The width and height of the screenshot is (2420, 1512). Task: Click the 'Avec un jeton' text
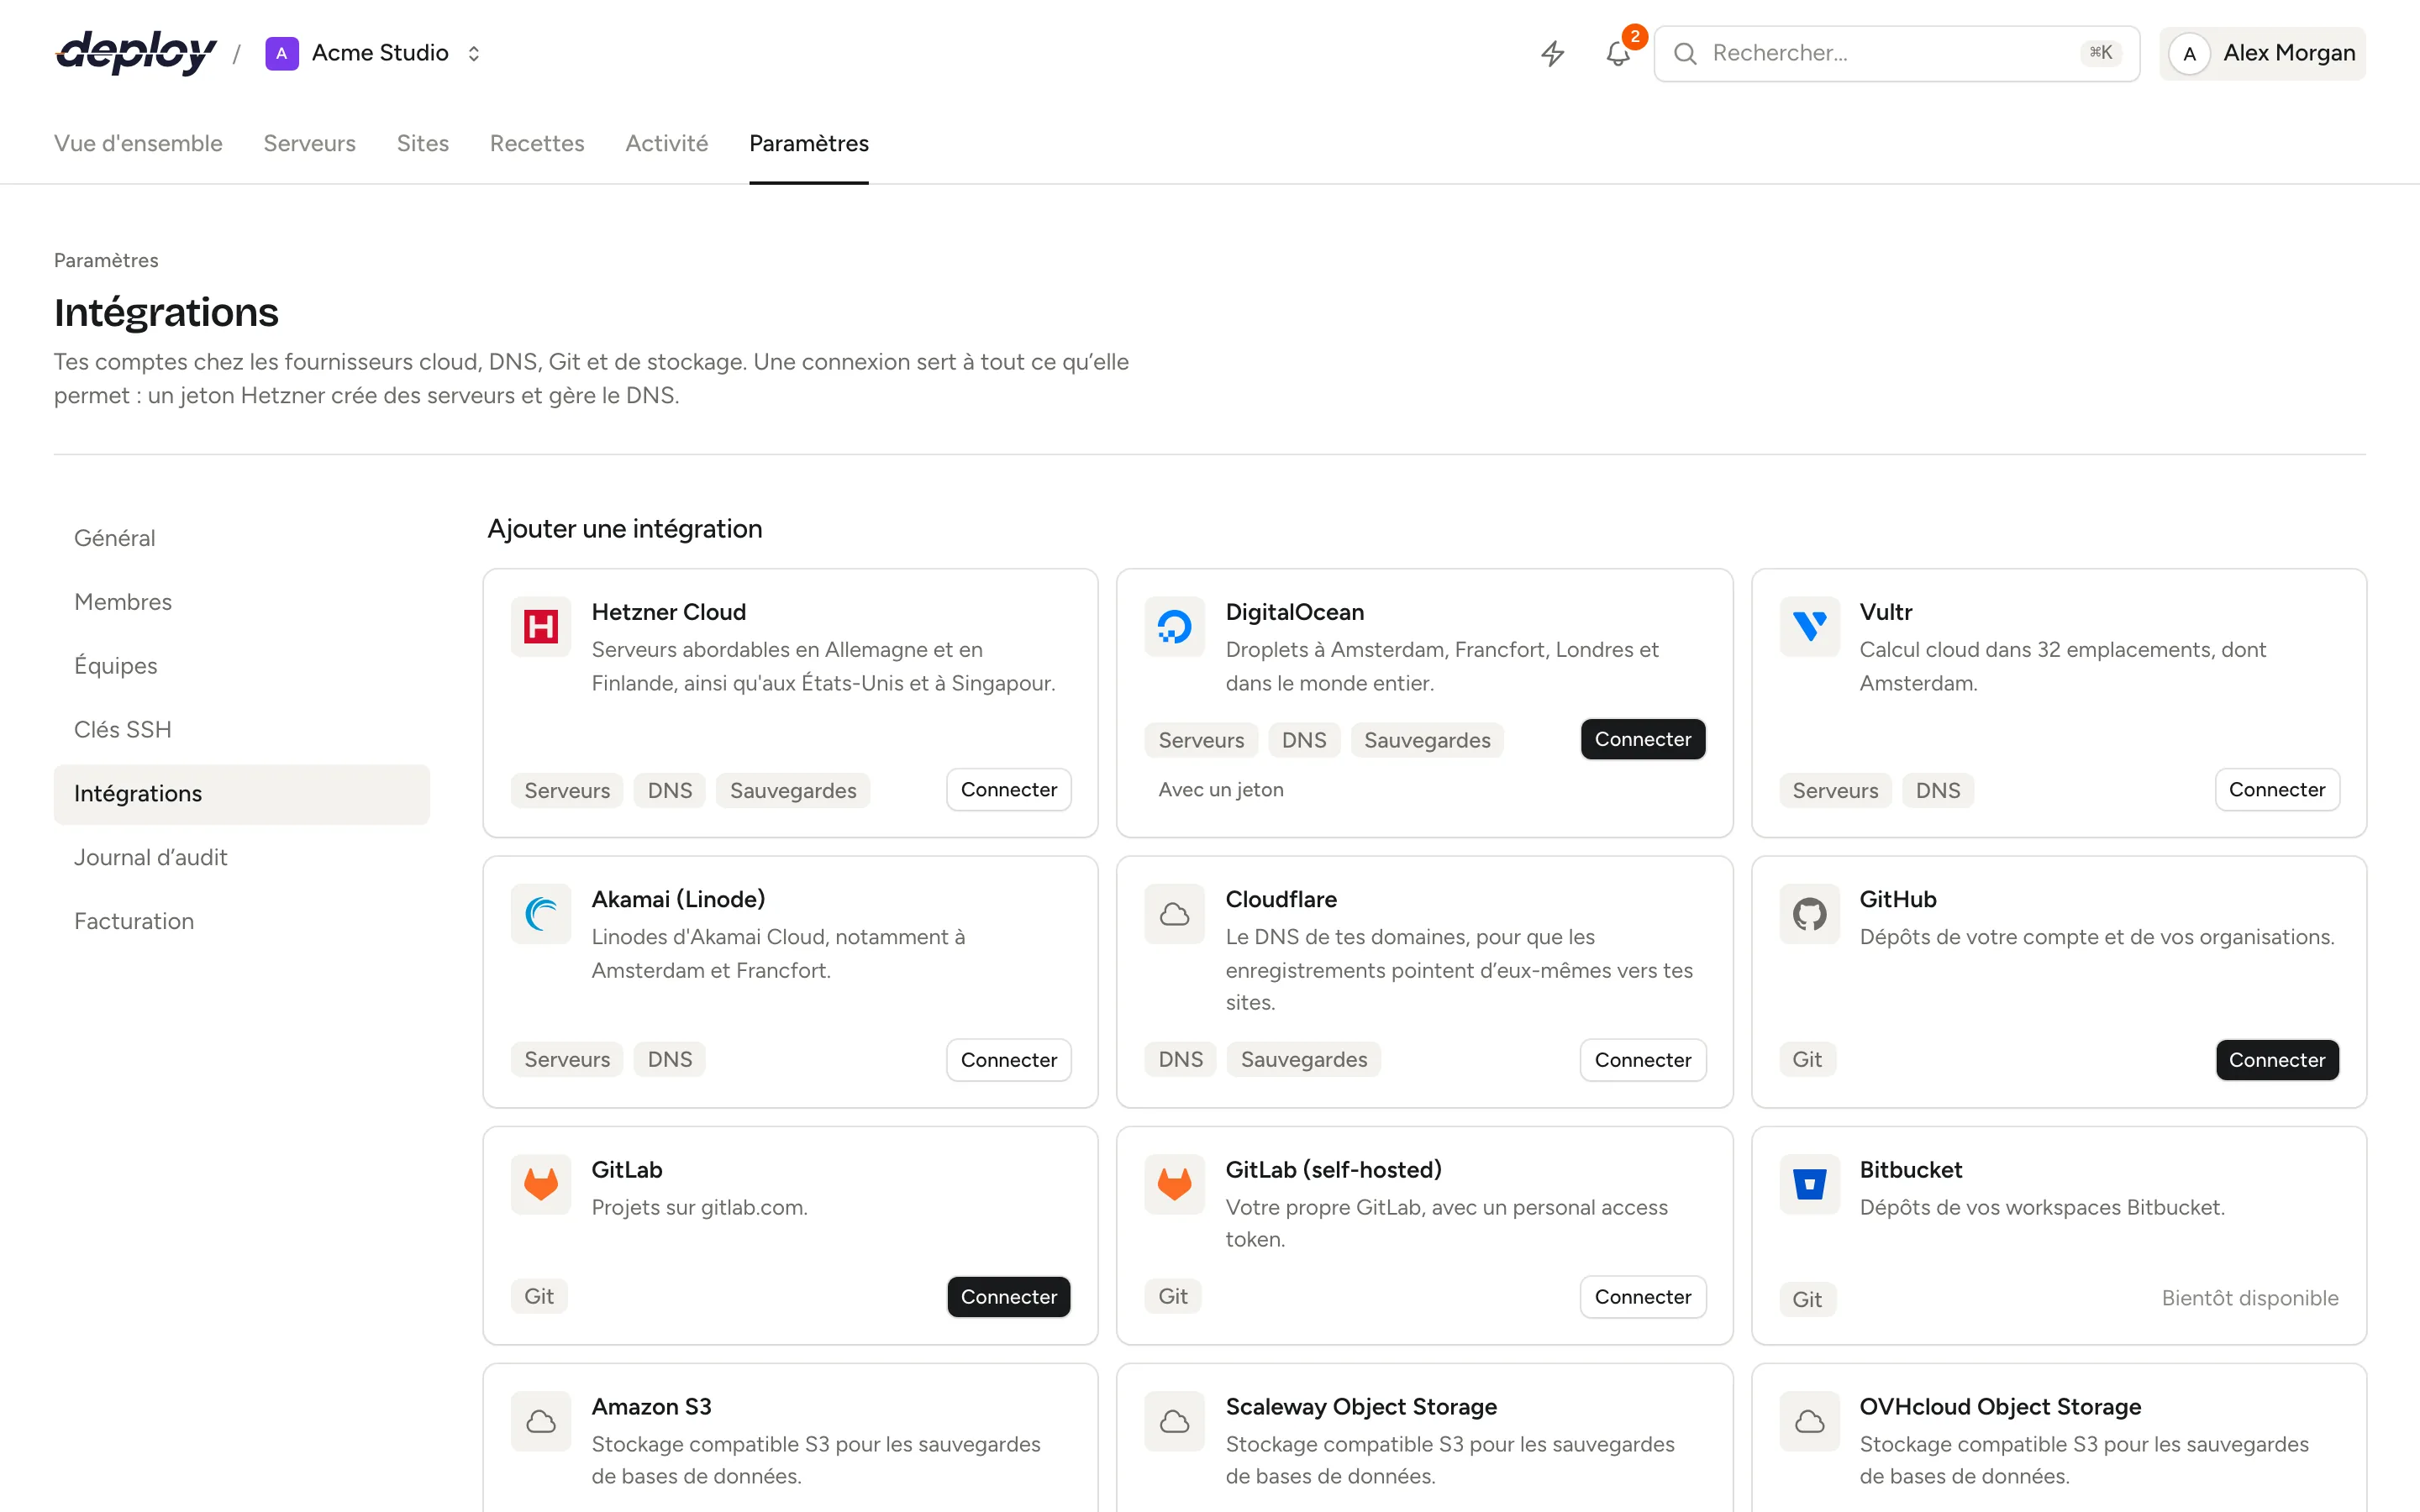[1220, 790]
